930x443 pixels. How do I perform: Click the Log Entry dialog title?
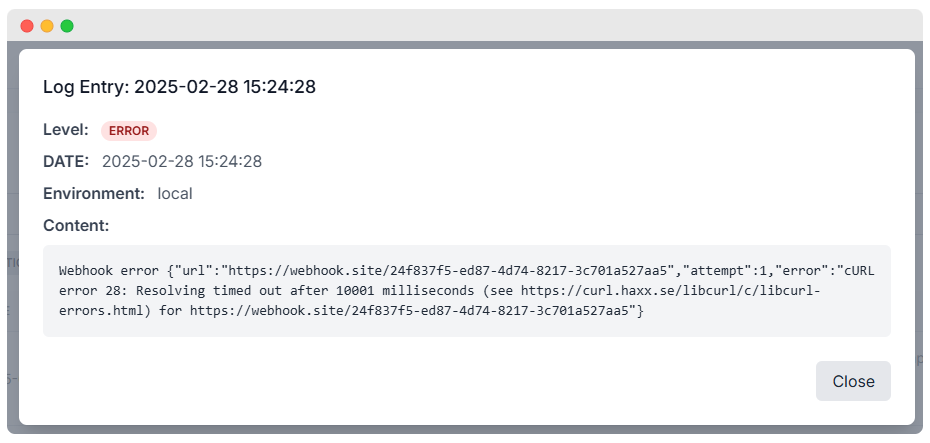pos(179,87)
